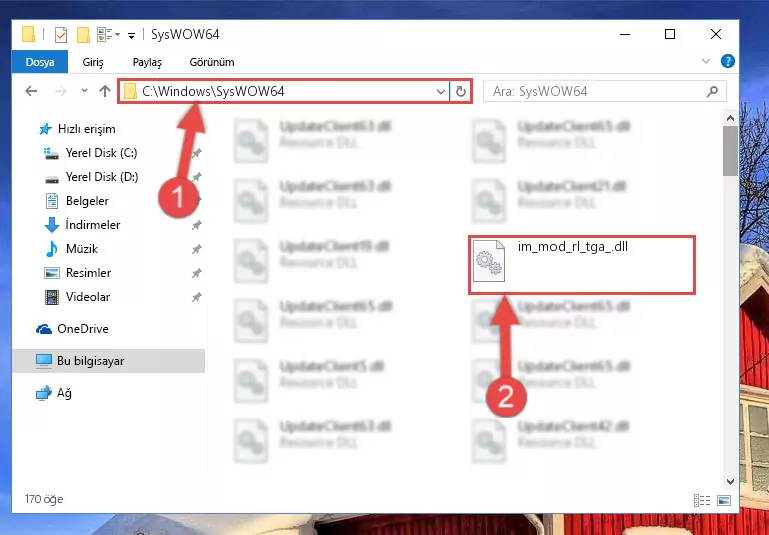Select the im_mod_rl_tga_.dll file name
Screen dimensions: 769x535
coord(573,247)
